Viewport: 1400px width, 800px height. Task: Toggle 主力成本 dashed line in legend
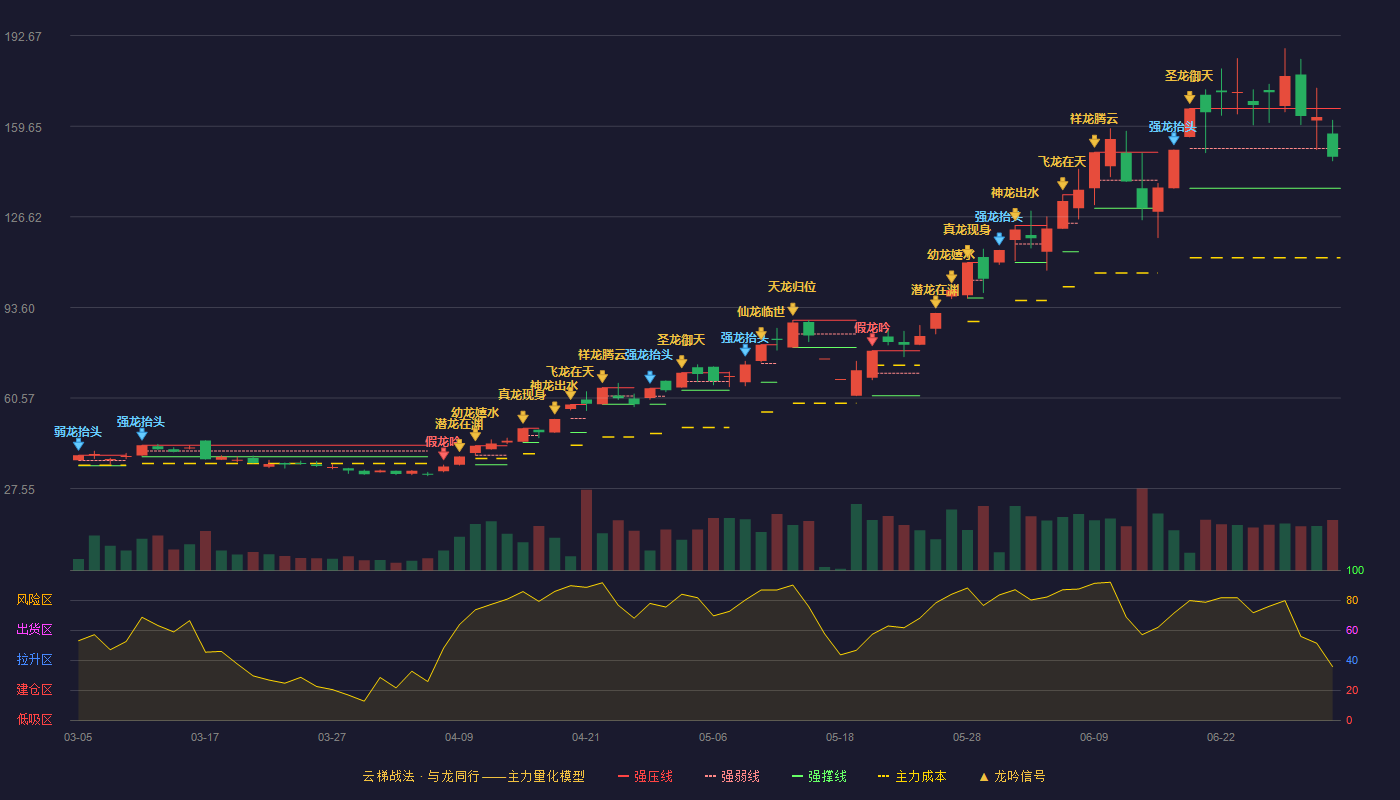(x=911, y=776)
